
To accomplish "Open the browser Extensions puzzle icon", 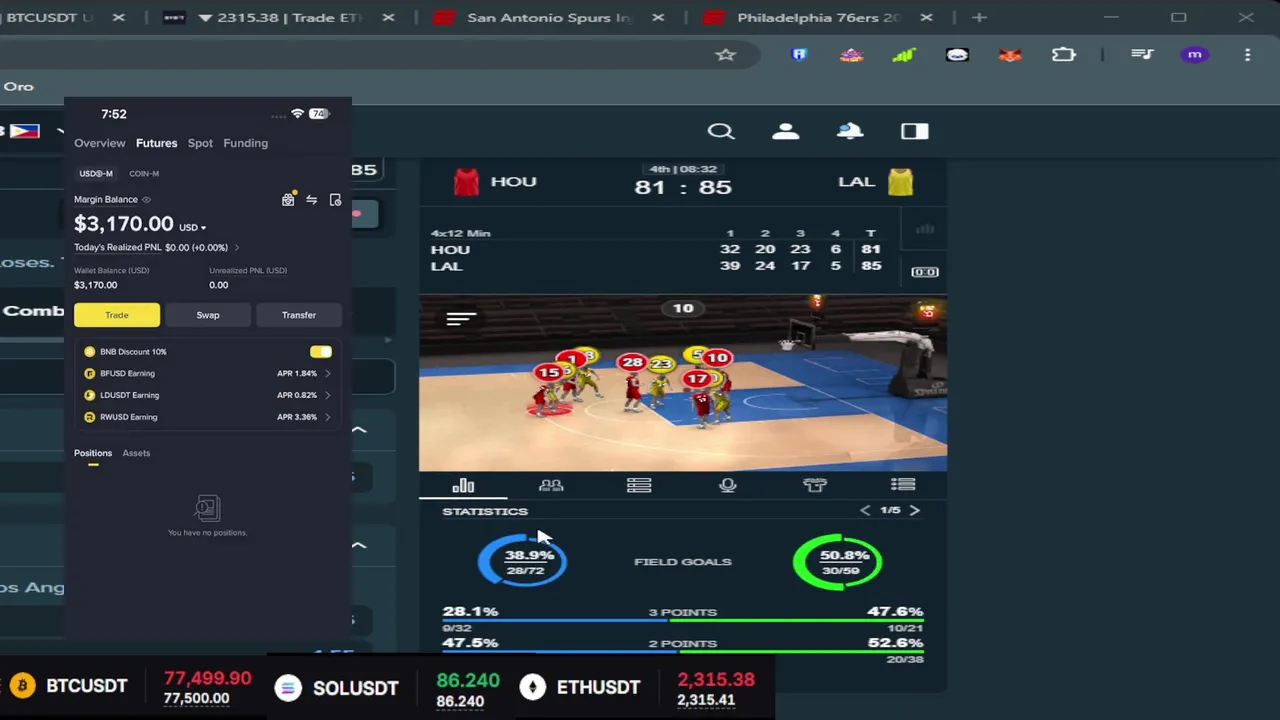I will (x=1064, y=55).
